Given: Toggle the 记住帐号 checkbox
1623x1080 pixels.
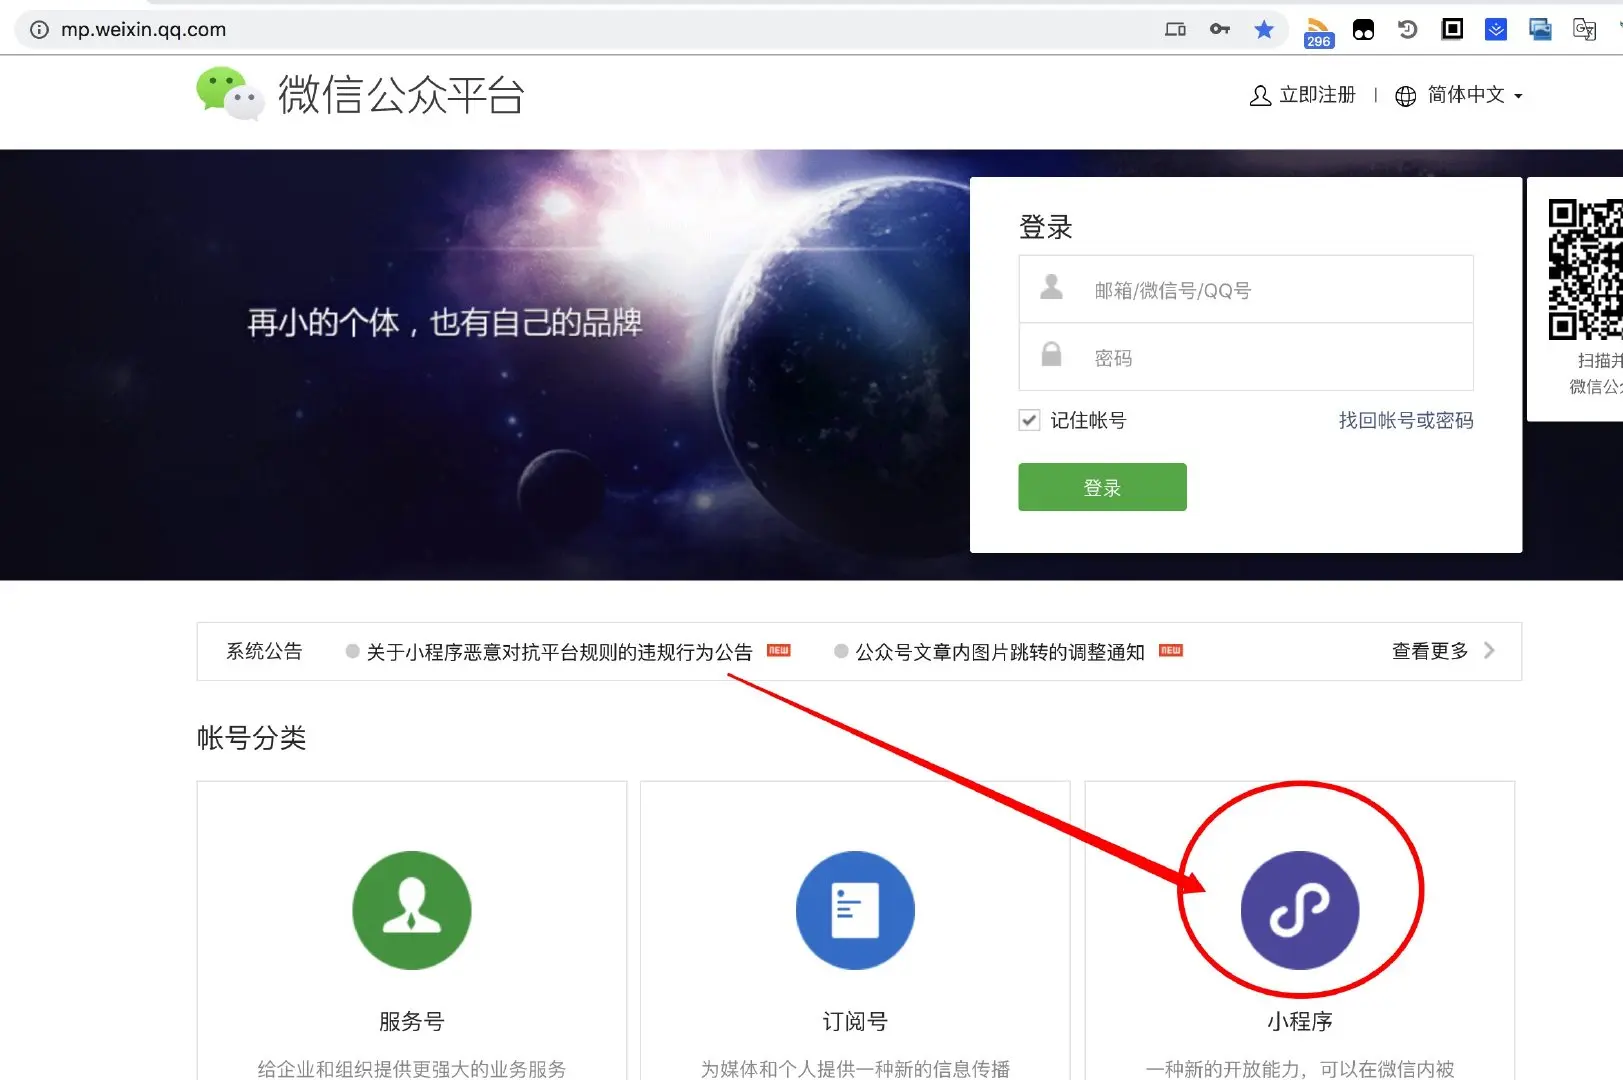Looking at the screenshot, I should point(1029,420).
